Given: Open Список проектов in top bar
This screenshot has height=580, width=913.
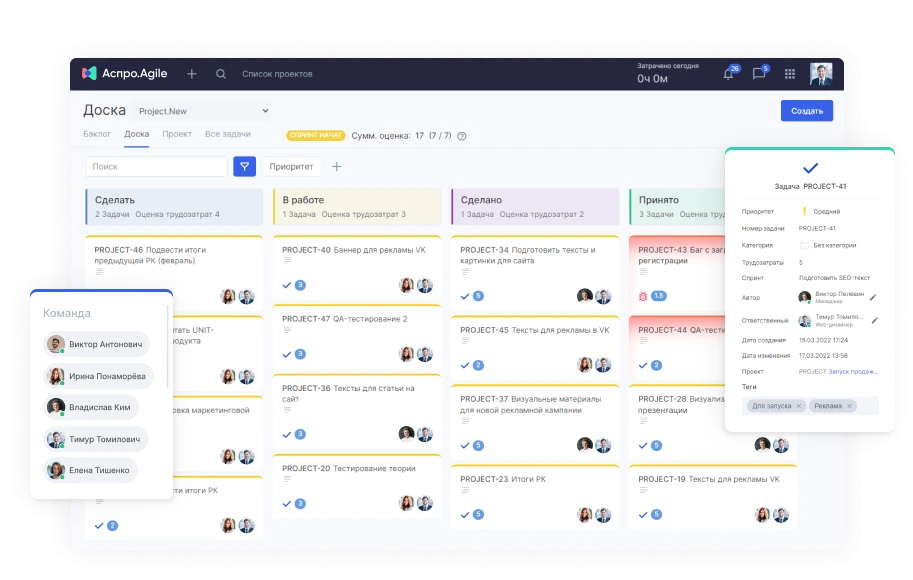Looking at the screenshot, I should pyautogui.click(x=277, y=74).
